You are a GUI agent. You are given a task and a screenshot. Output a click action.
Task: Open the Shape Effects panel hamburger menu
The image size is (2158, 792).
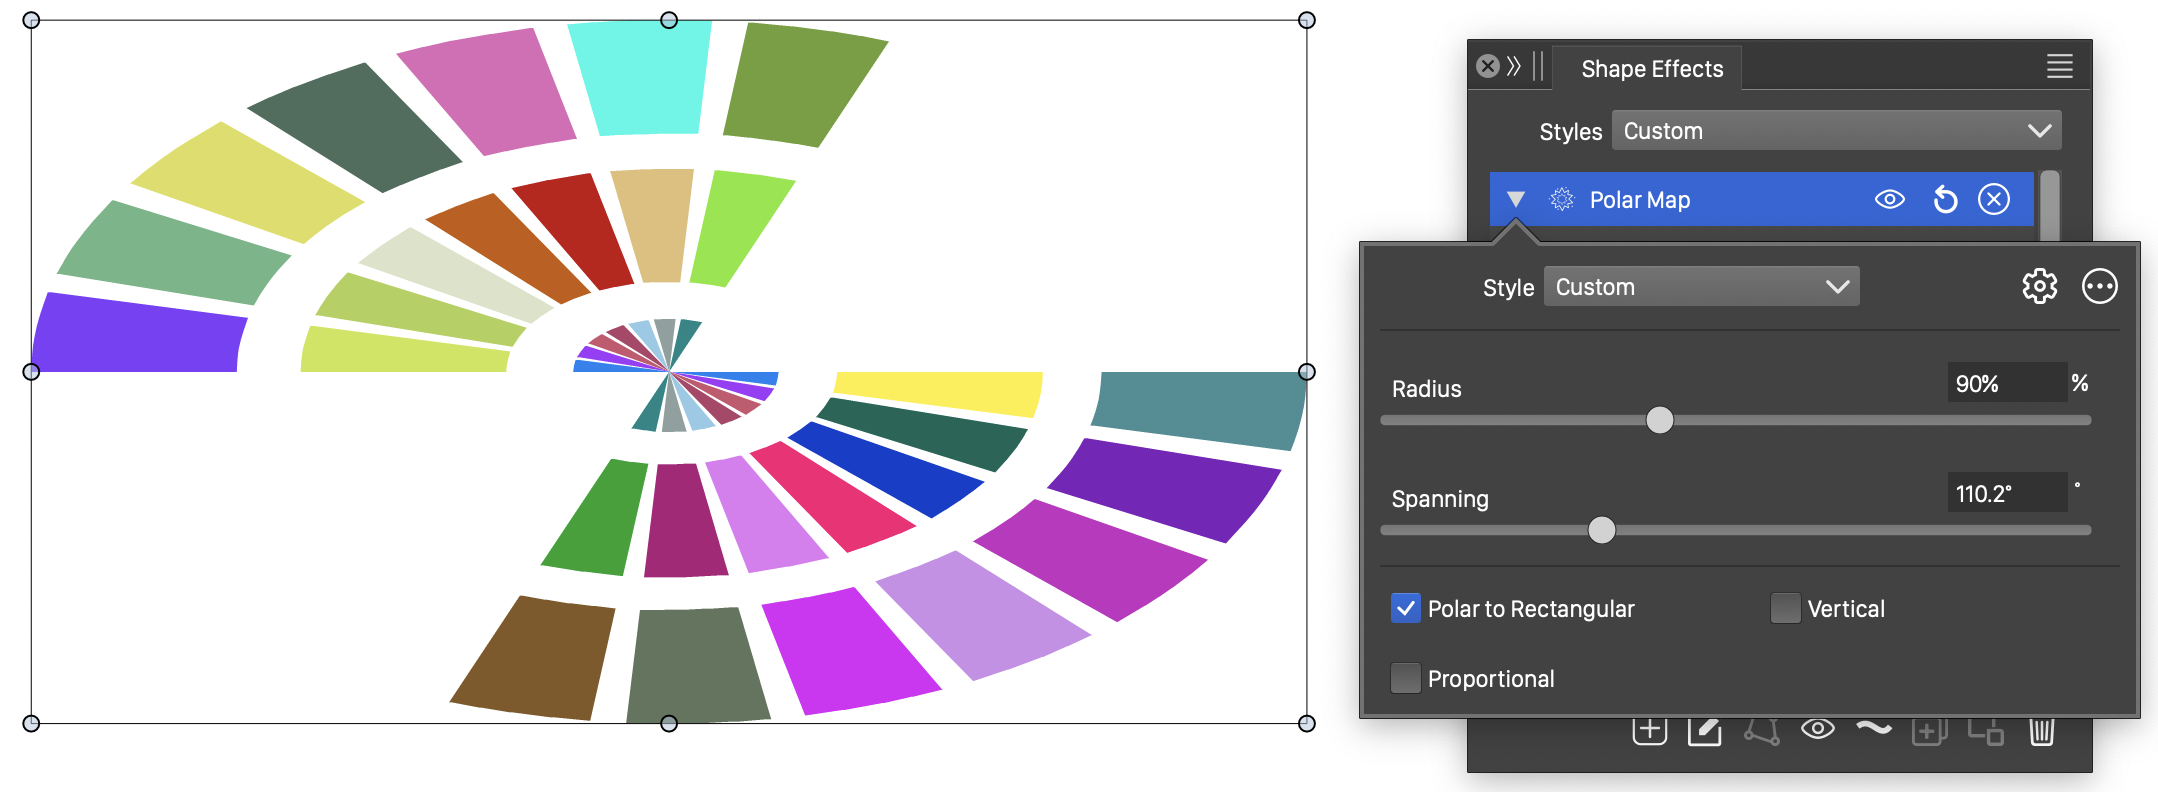coord(2059,67)
